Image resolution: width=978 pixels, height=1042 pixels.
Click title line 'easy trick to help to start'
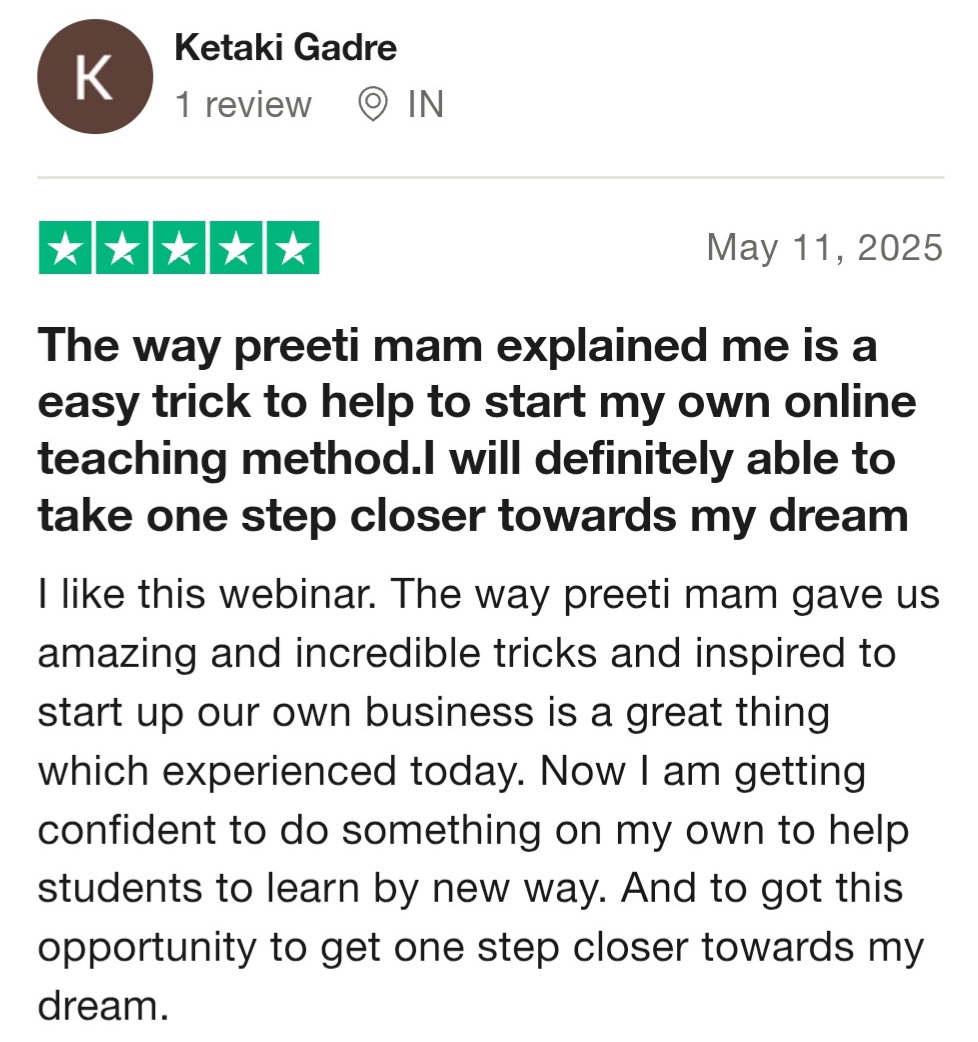pos(312,403)
